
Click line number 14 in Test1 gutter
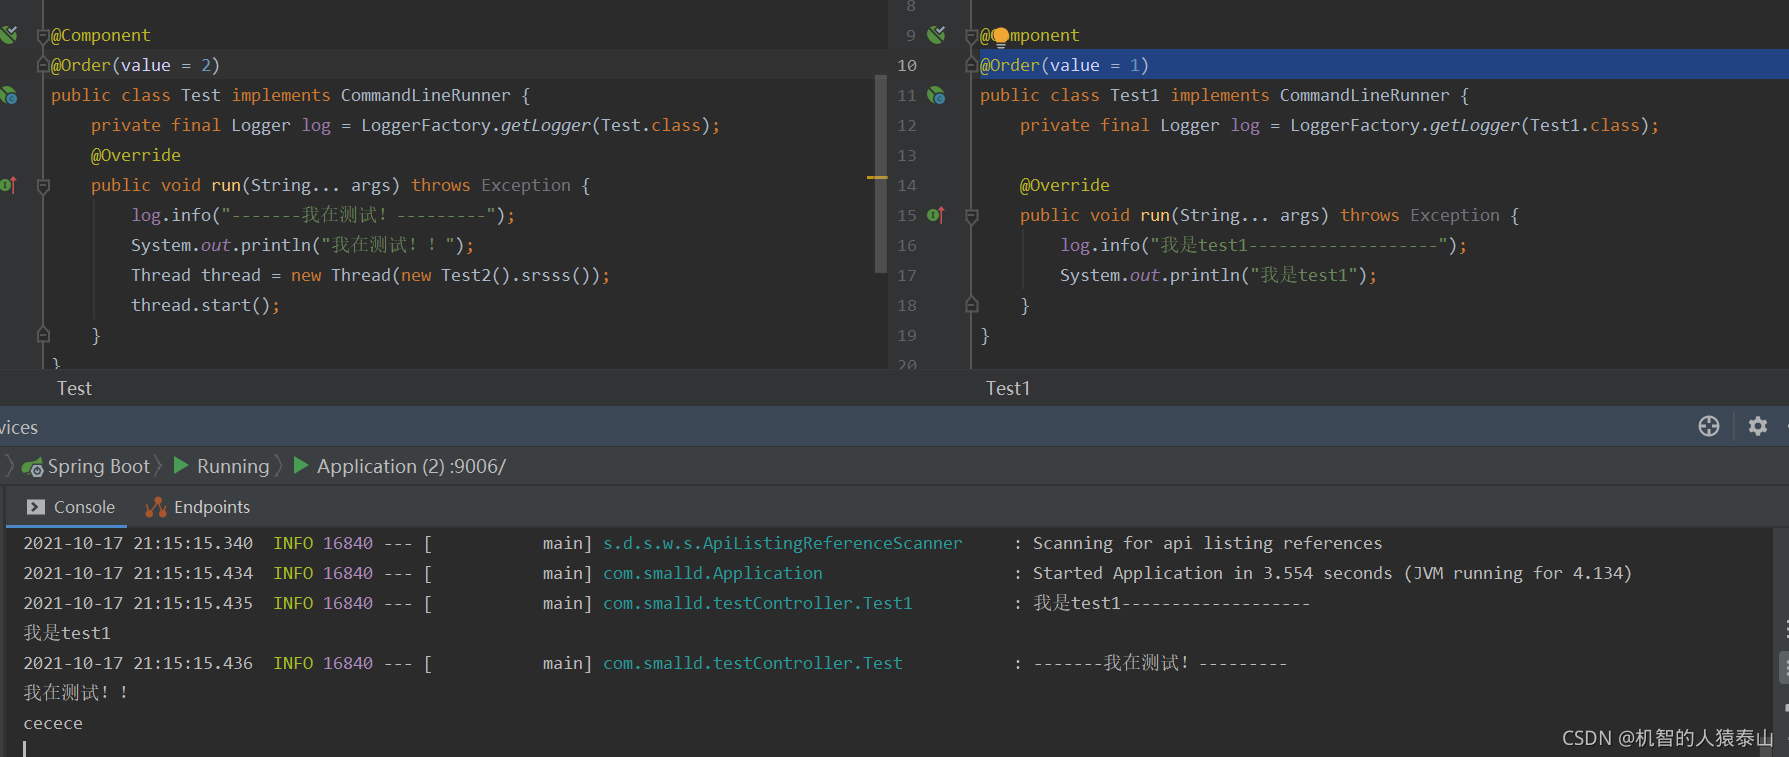coord(907,185)
